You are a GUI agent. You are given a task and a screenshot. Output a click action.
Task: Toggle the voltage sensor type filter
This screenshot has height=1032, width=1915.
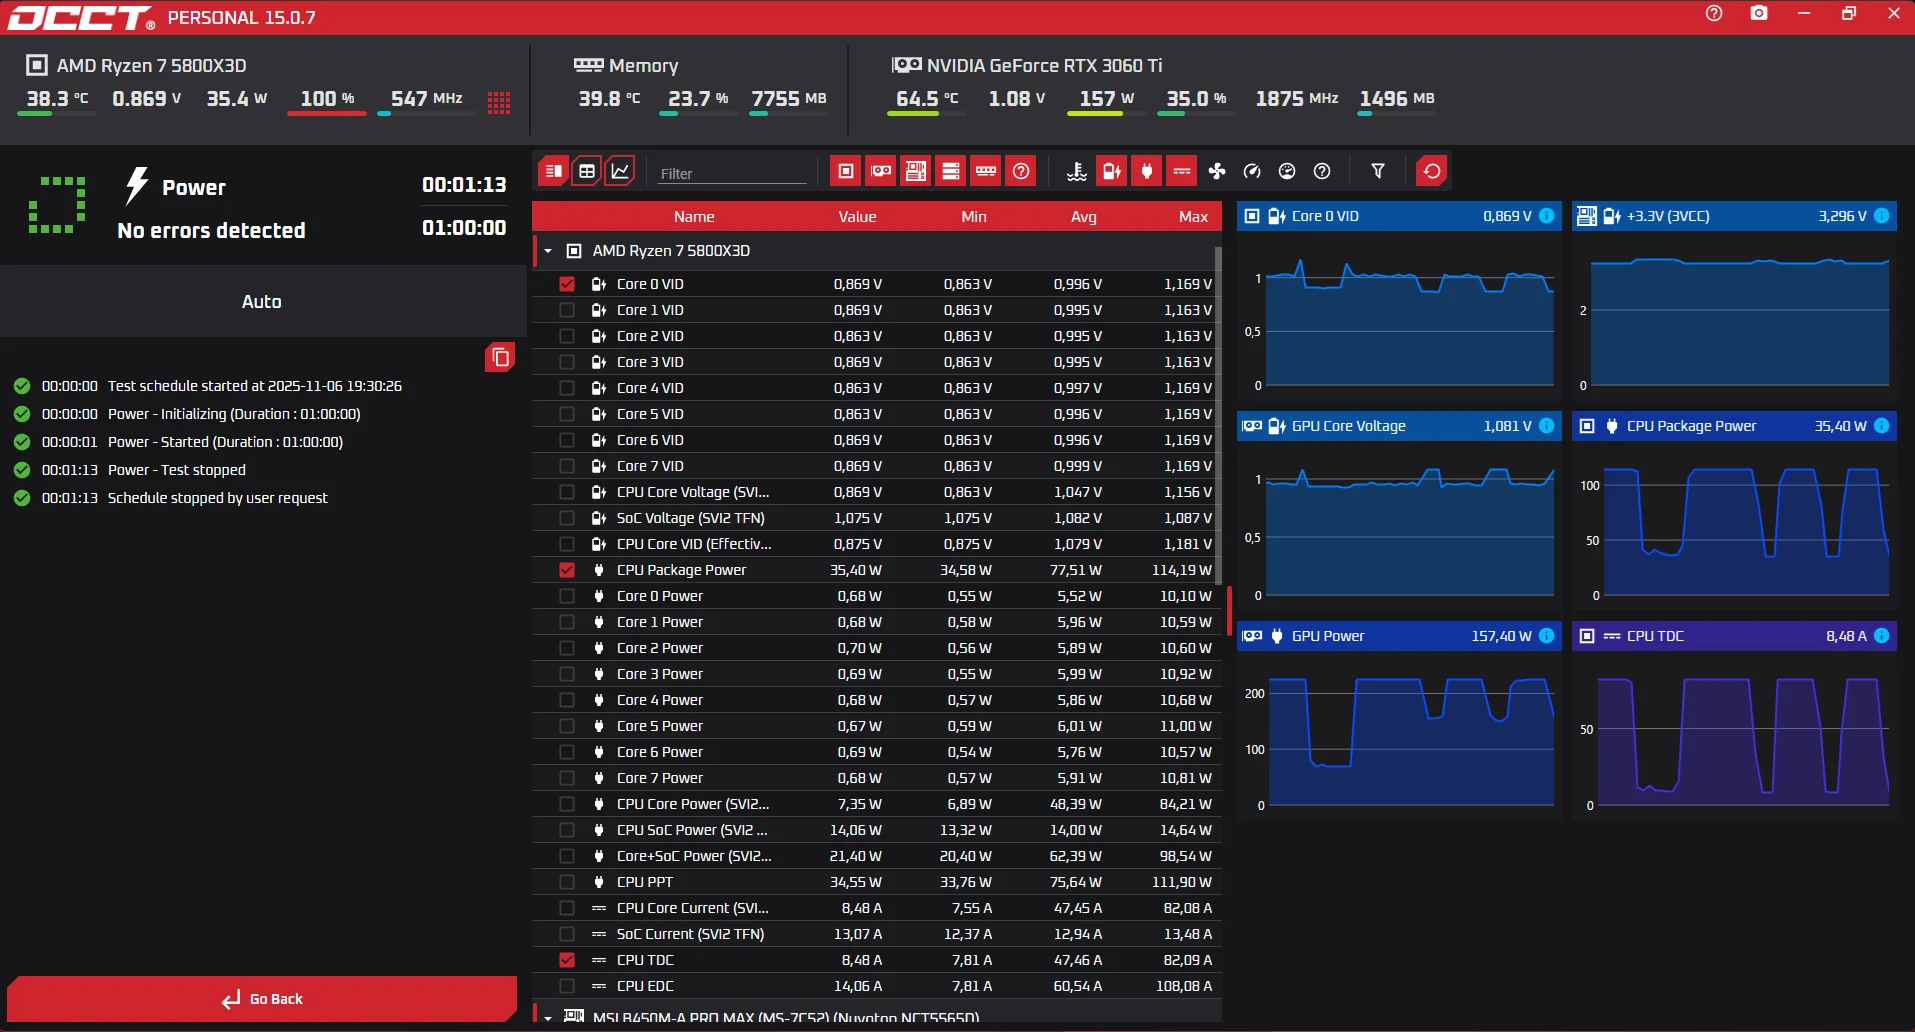(x=1112, y=171)
